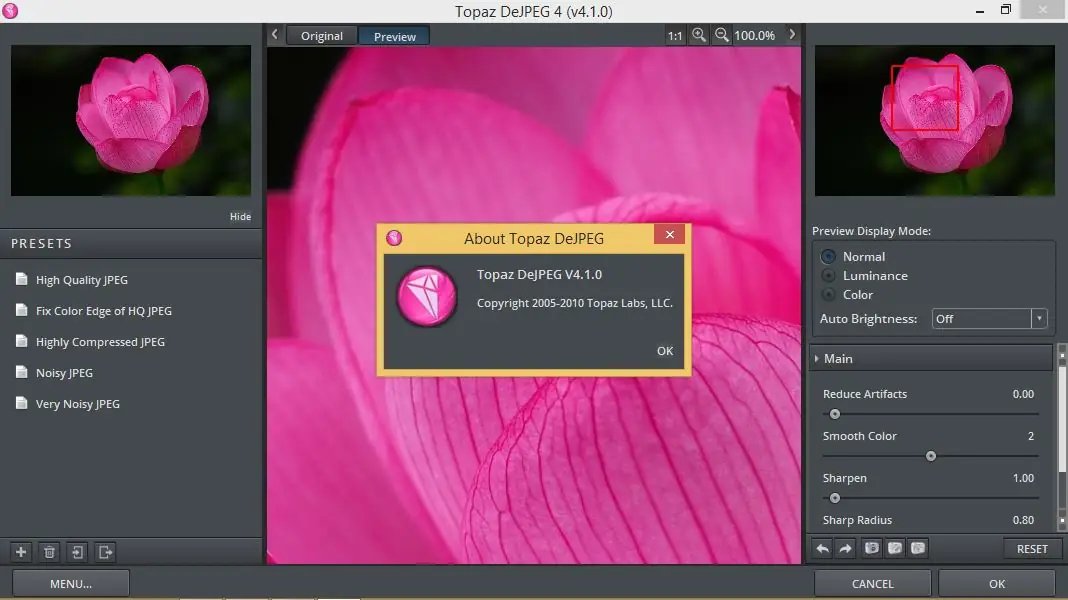Screen dimensions: 1068x600
Task: Switch to the Preview tab
Action: coord(394,36)
